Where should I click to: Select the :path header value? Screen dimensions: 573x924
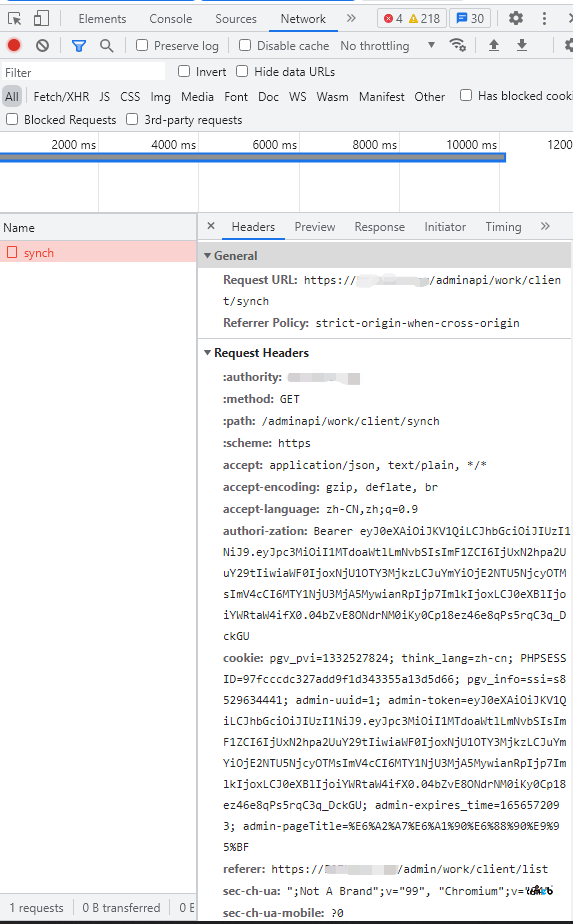[351, 421]
